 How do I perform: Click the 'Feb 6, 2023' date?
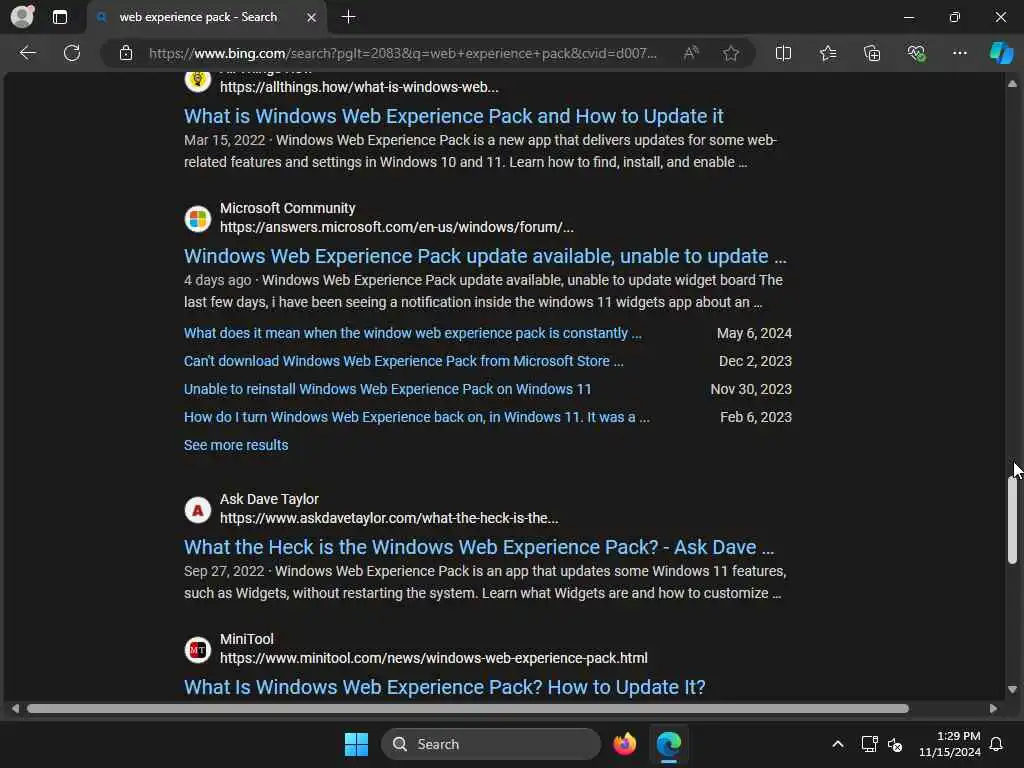click(756, 417)
